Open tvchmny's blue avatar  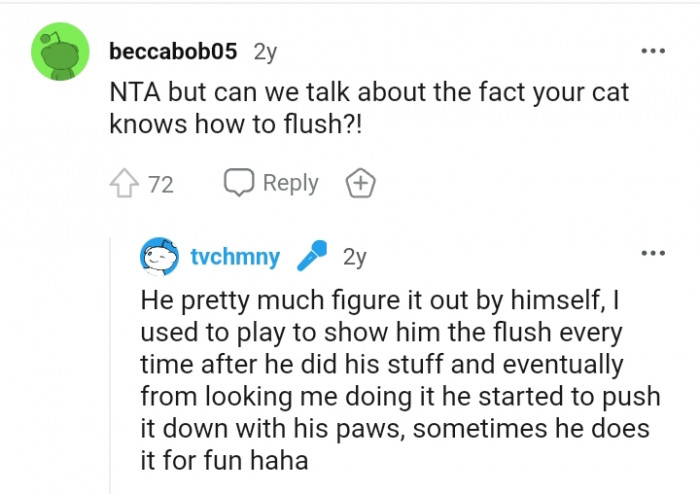coord(159,257)
